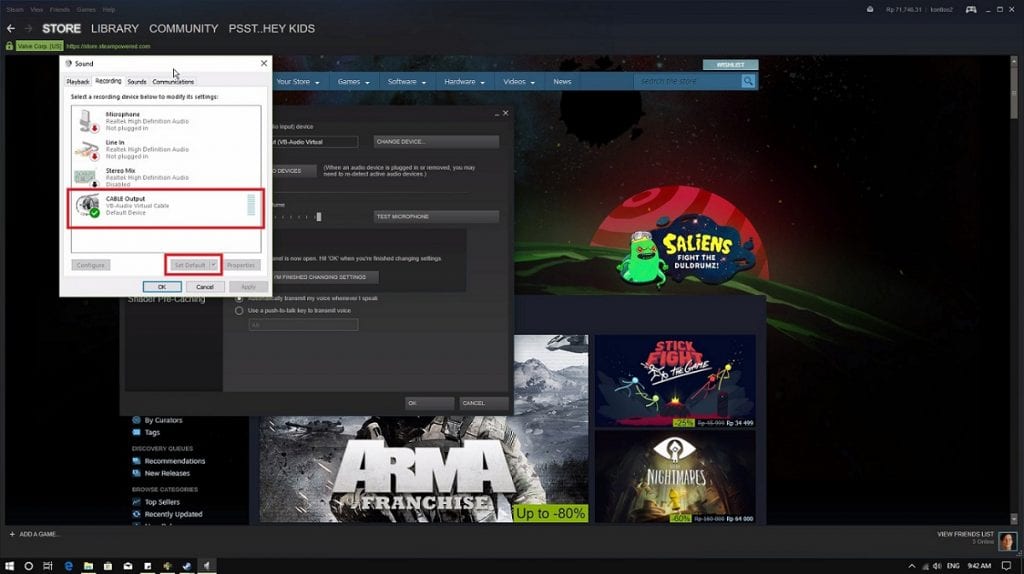Viewport: 1024px width, 574px height.
Task: Open Task View on the taskbar
Action: pyautogui.click(x=48, y=566)
